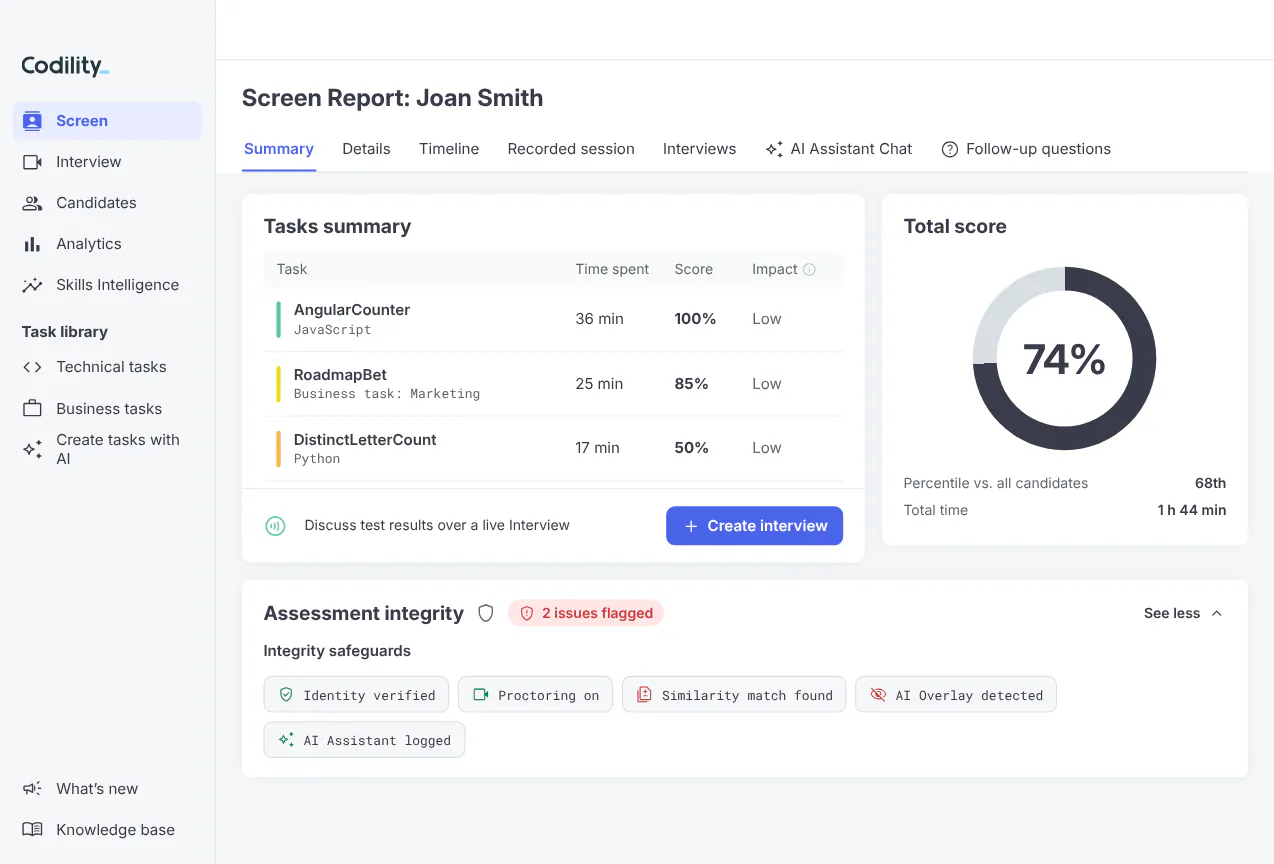Collapse integrity section with See less

click(x=1183, y=613)
